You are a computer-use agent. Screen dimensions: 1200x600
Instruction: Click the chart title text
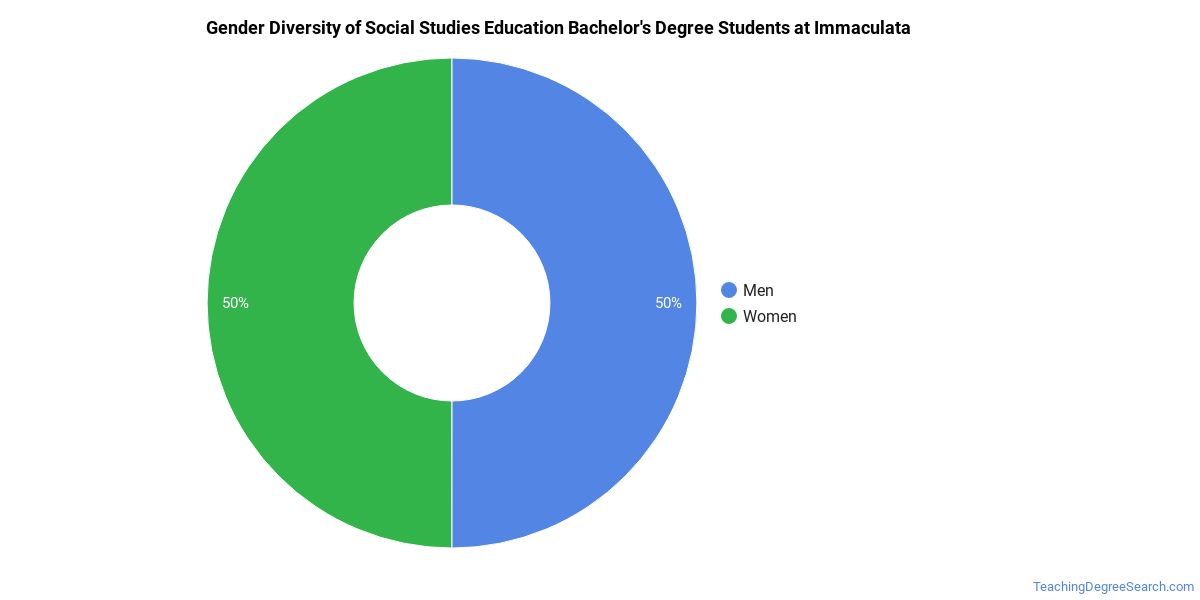pos(558,28)
